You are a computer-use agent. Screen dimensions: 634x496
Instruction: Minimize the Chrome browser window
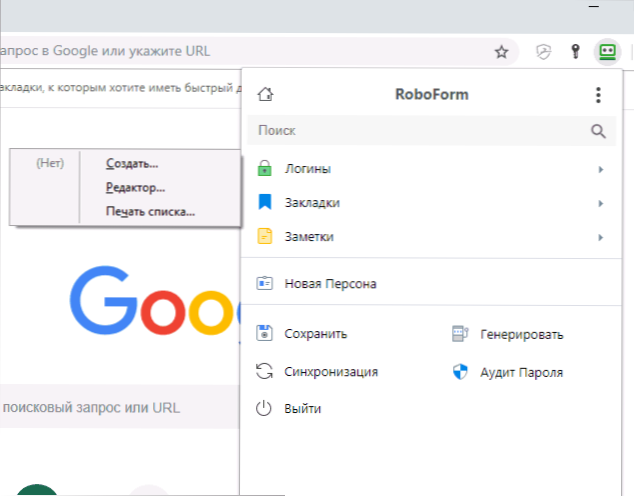tap(593, 7)
